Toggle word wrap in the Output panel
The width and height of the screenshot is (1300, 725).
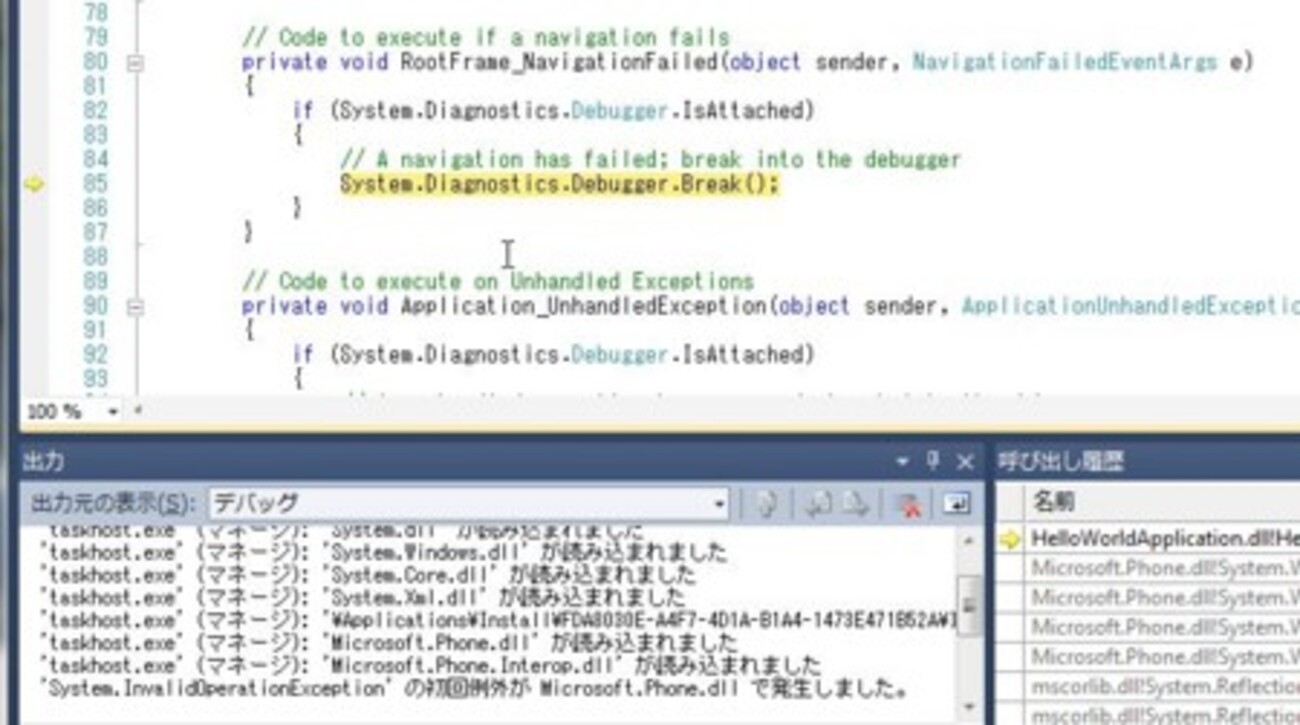pyautogui.click(x=957, y=504)
